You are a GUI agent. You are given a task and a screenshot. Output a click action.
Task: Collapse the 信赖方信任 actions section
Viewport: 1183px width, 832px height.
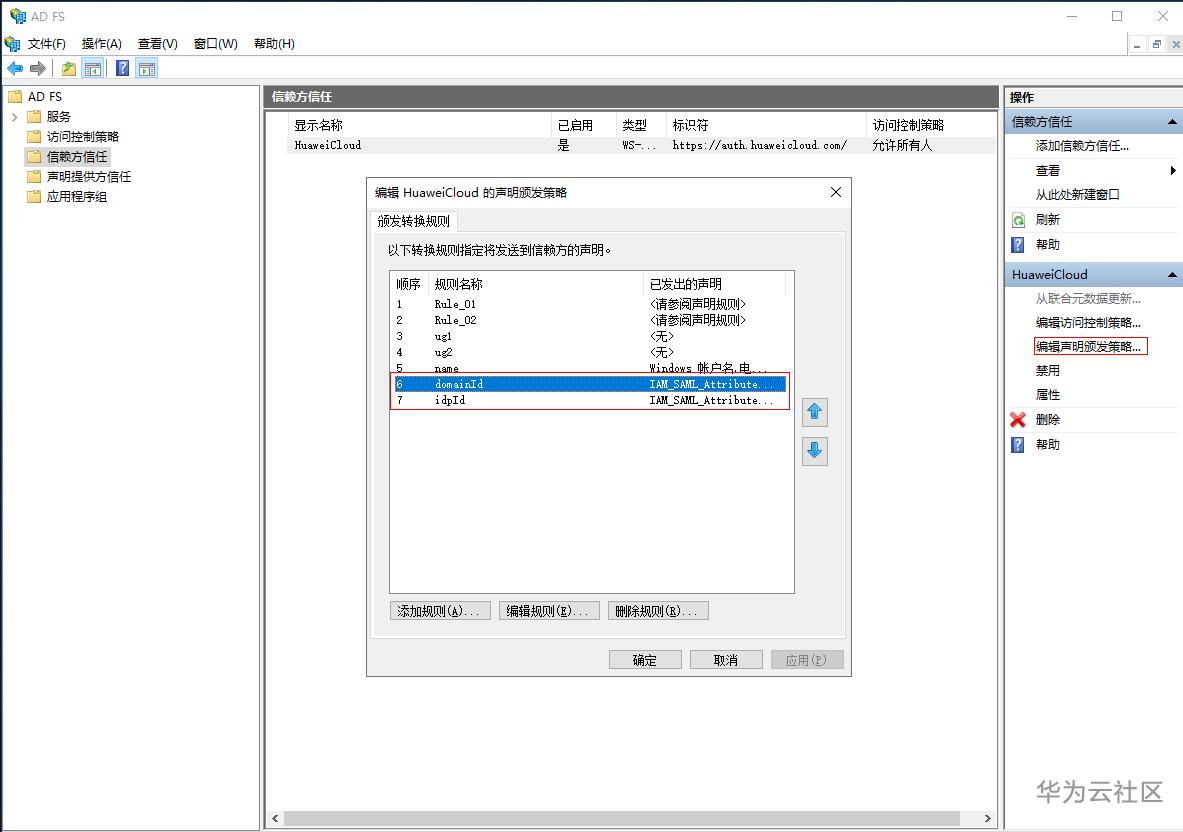pyautogui.click(x=1172, y=122)
